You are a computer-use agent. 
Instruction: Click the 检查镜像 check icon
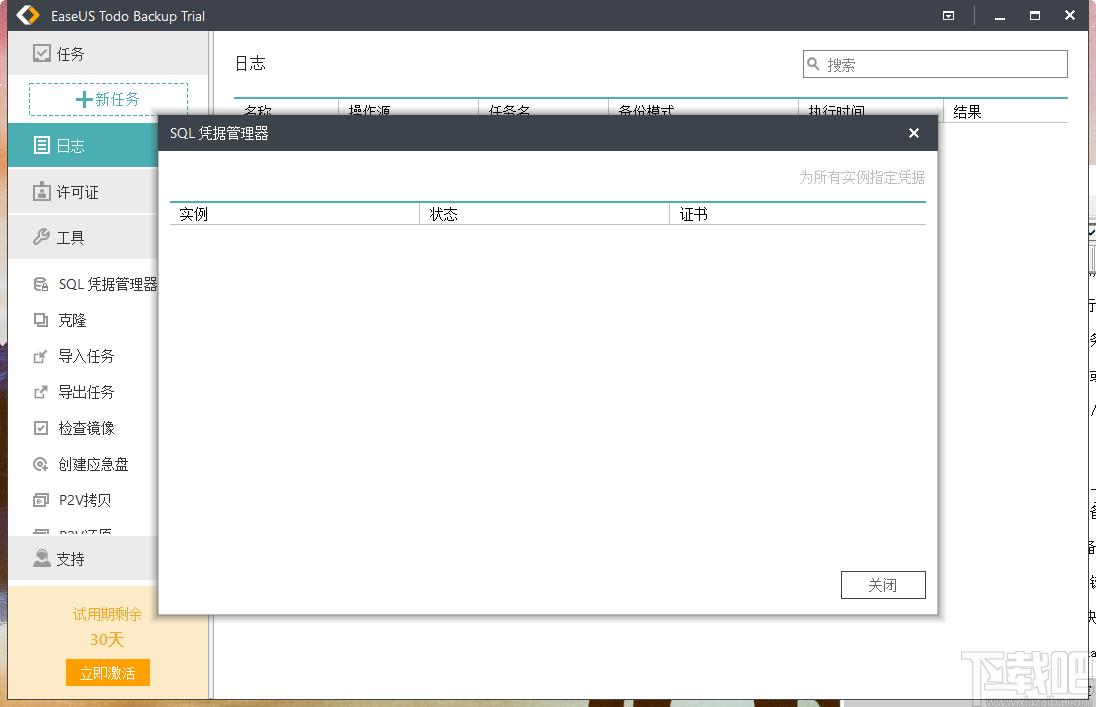41,428
